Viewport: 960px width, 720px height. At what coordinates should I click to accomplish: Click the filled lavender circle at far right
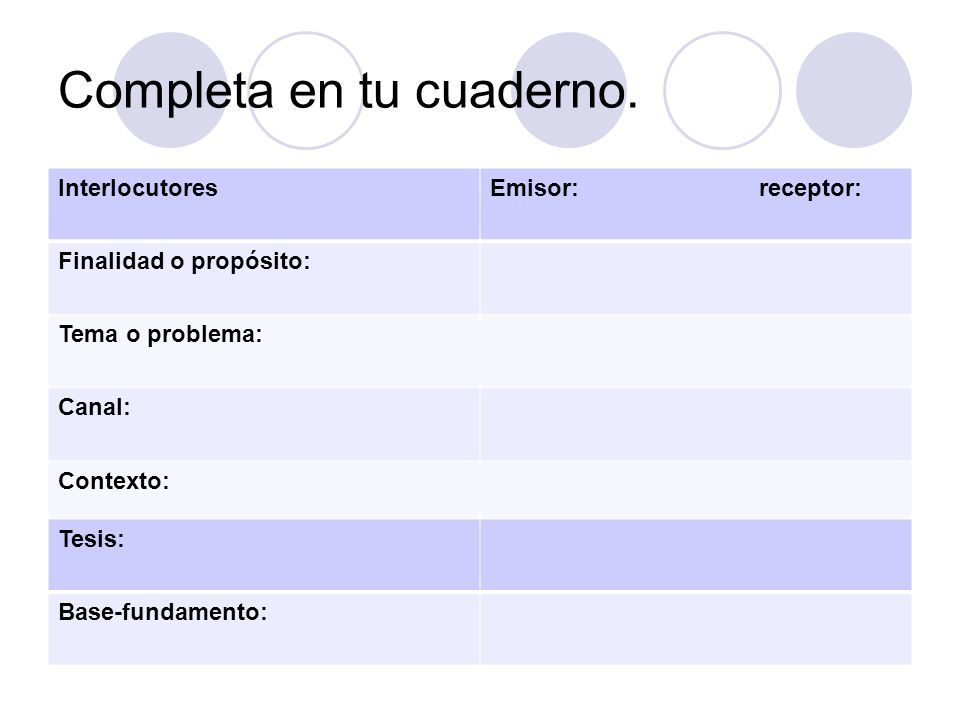click(853, 90)
